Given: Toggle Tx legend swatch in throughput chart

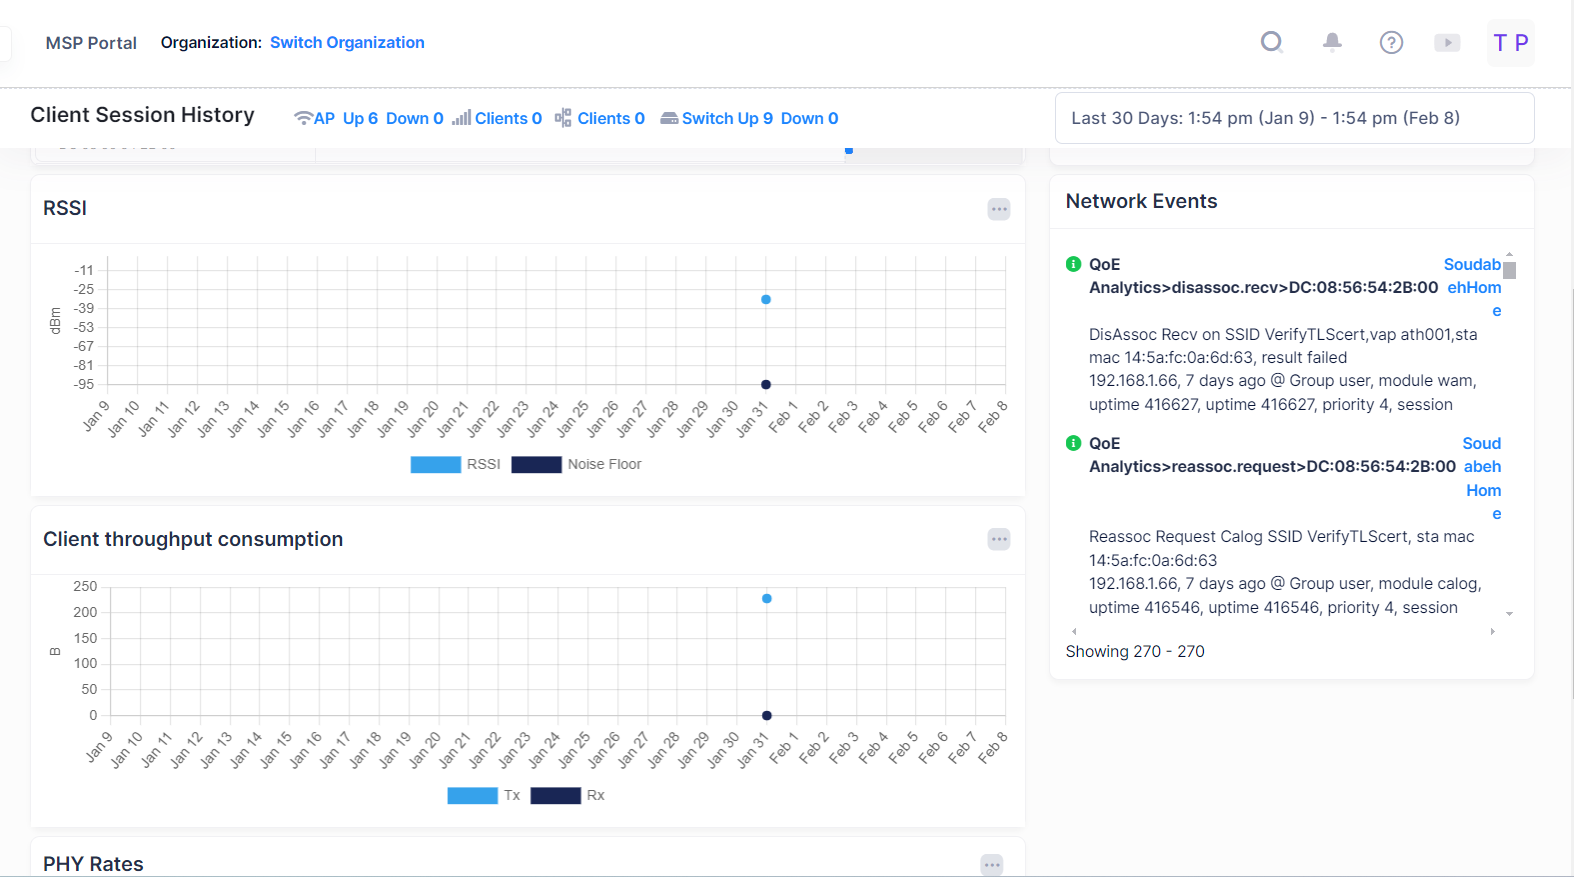Looking at the screenshot, I should pyautogui.click(x=473, y=796).
